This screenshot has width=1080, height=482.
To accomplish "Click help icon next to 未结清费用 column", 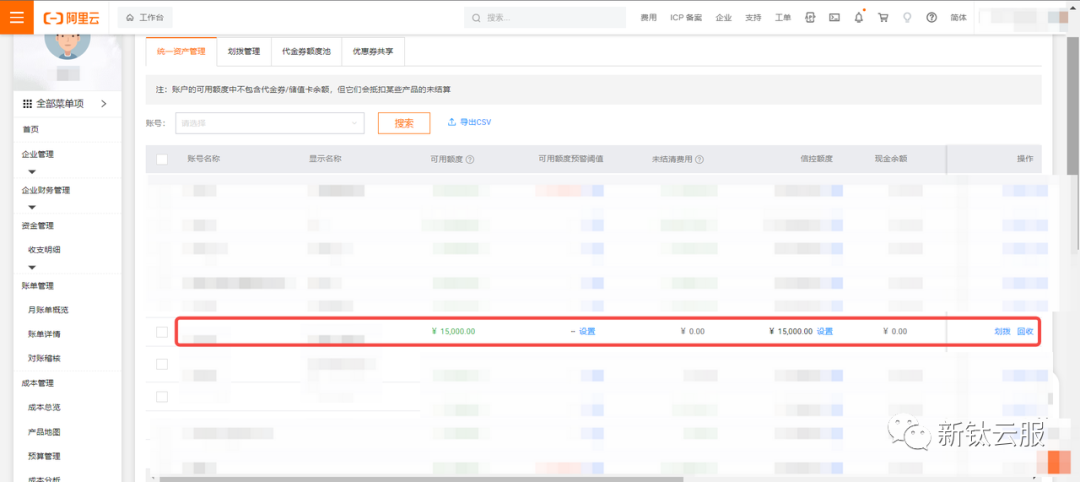I will (699, 159).
